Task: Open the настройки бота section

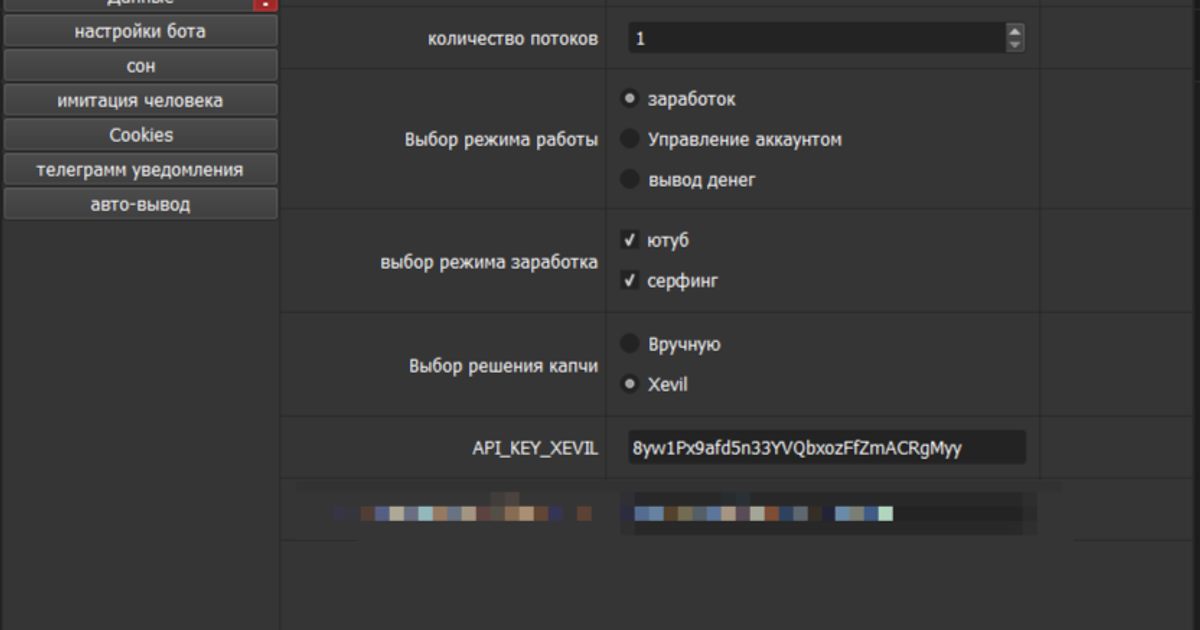Action: (140, 31)
